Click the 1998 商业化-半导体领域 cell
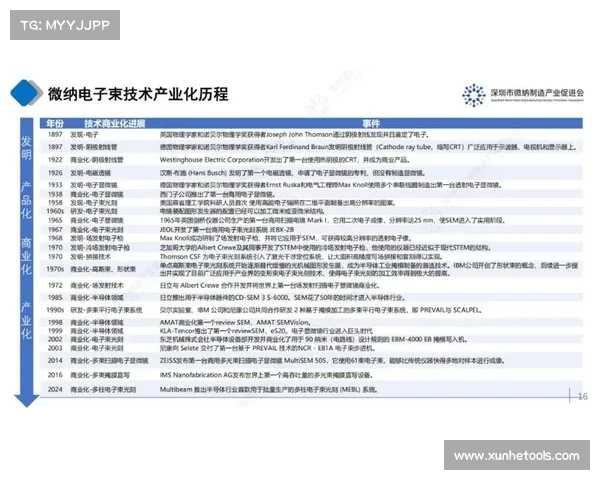 click(96, 323)
